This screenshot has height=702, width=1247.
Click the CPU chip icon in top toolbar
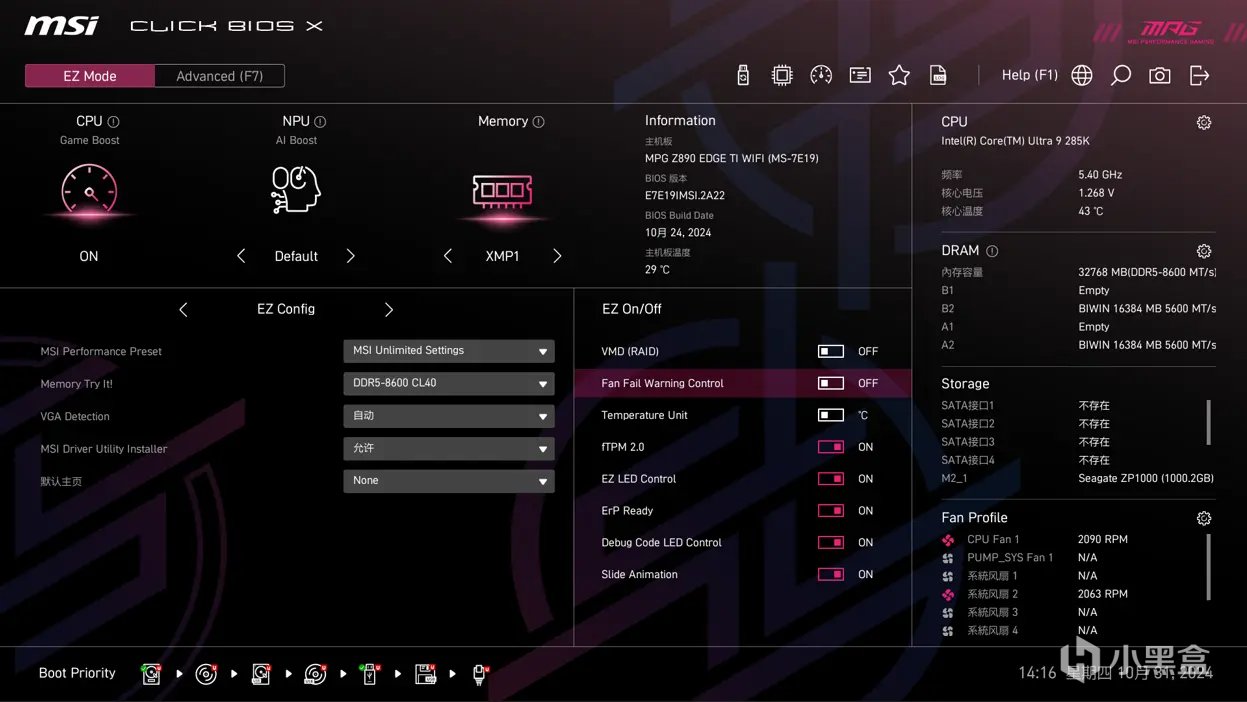782,75
